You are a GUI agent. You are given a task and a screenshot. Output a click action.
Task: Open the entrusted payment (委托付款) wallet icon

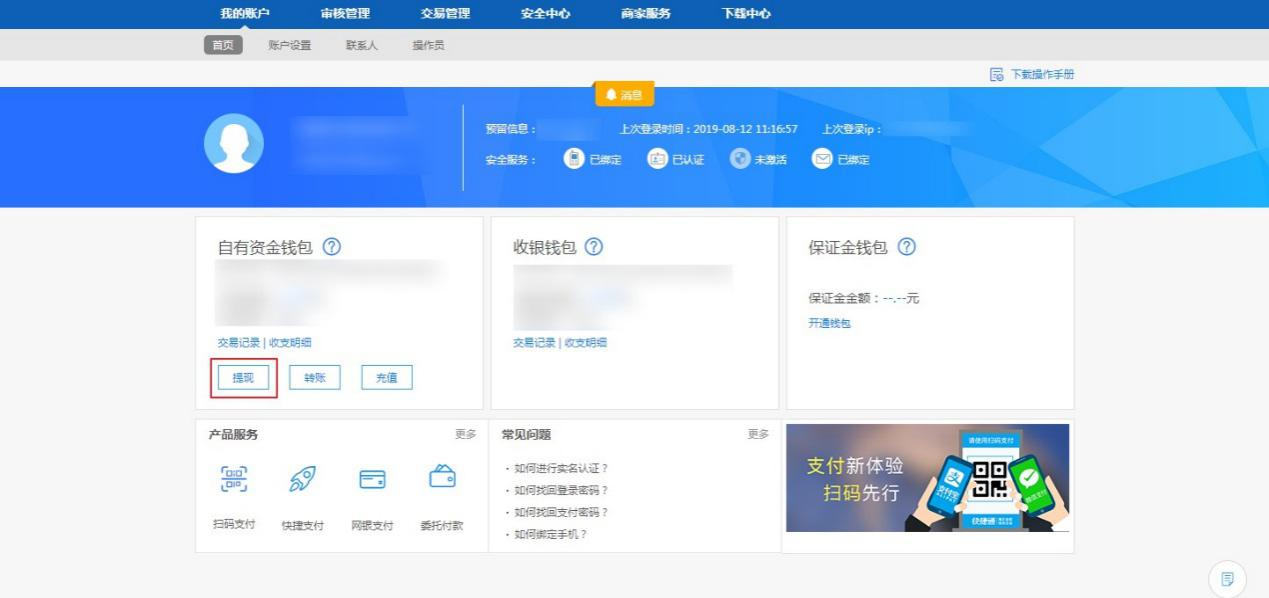coord(442,477)
